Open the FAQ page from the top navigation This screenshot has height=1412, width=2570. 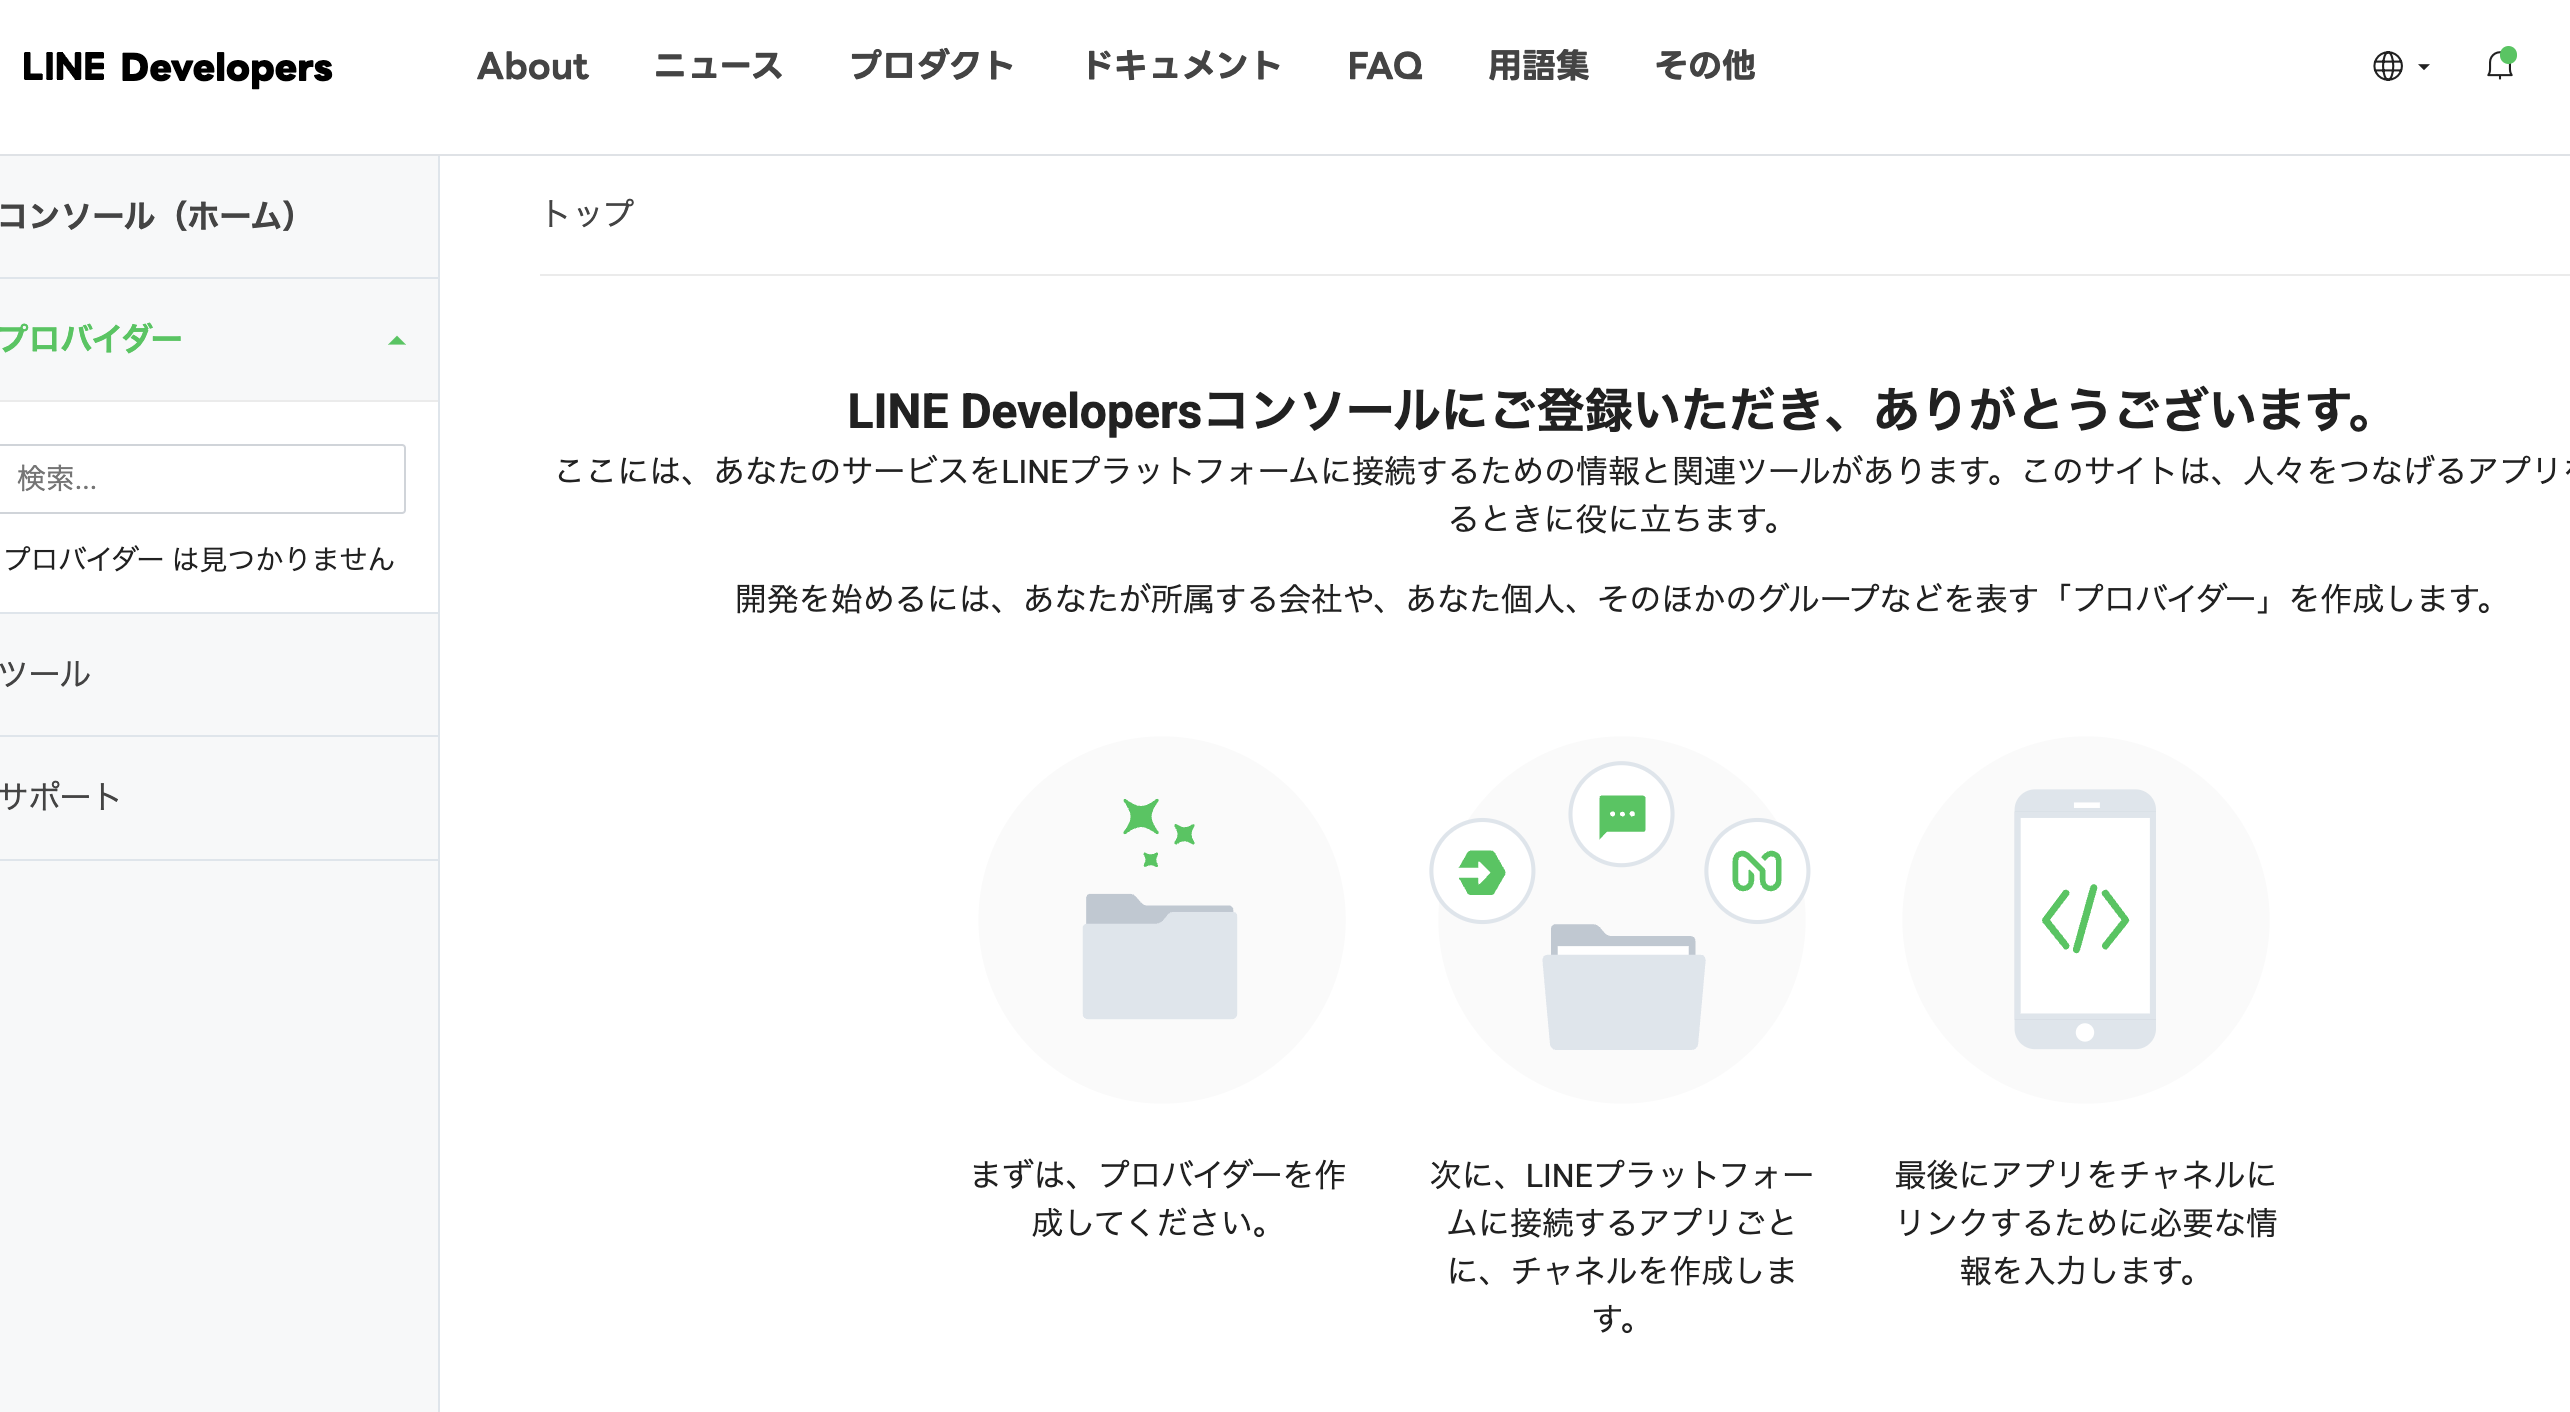click(x=1385, y=66)
